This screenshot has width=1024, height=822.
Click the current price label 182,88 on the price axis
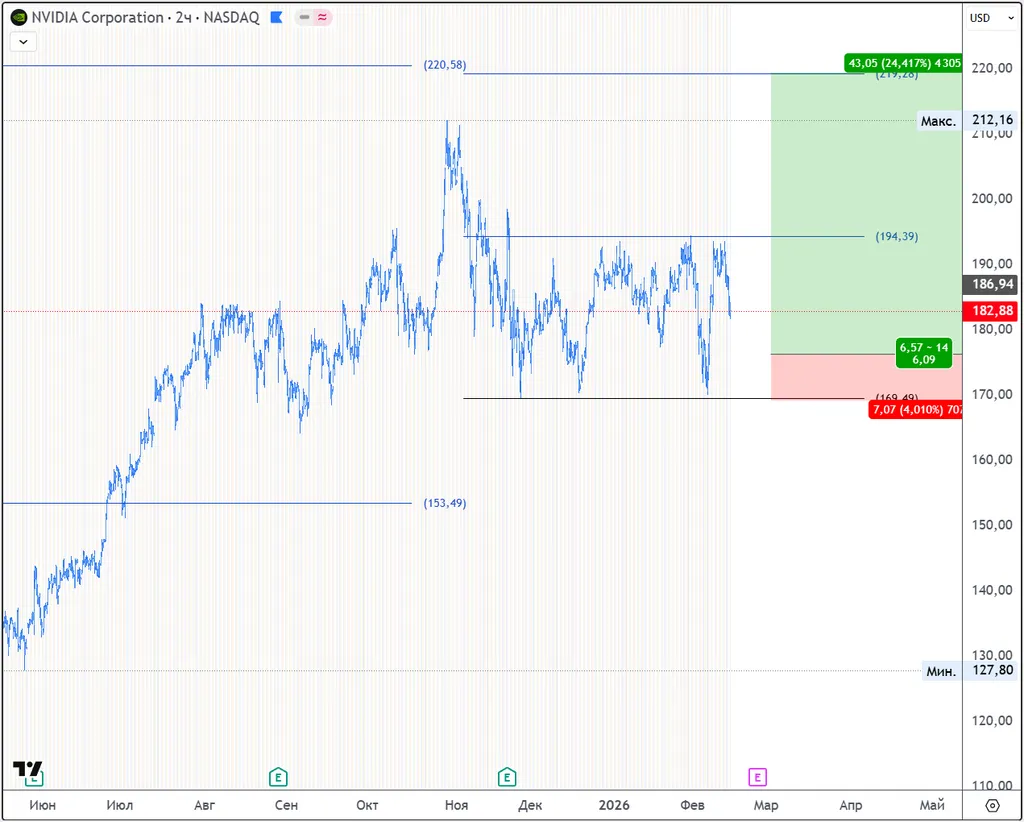pos(992,311)
